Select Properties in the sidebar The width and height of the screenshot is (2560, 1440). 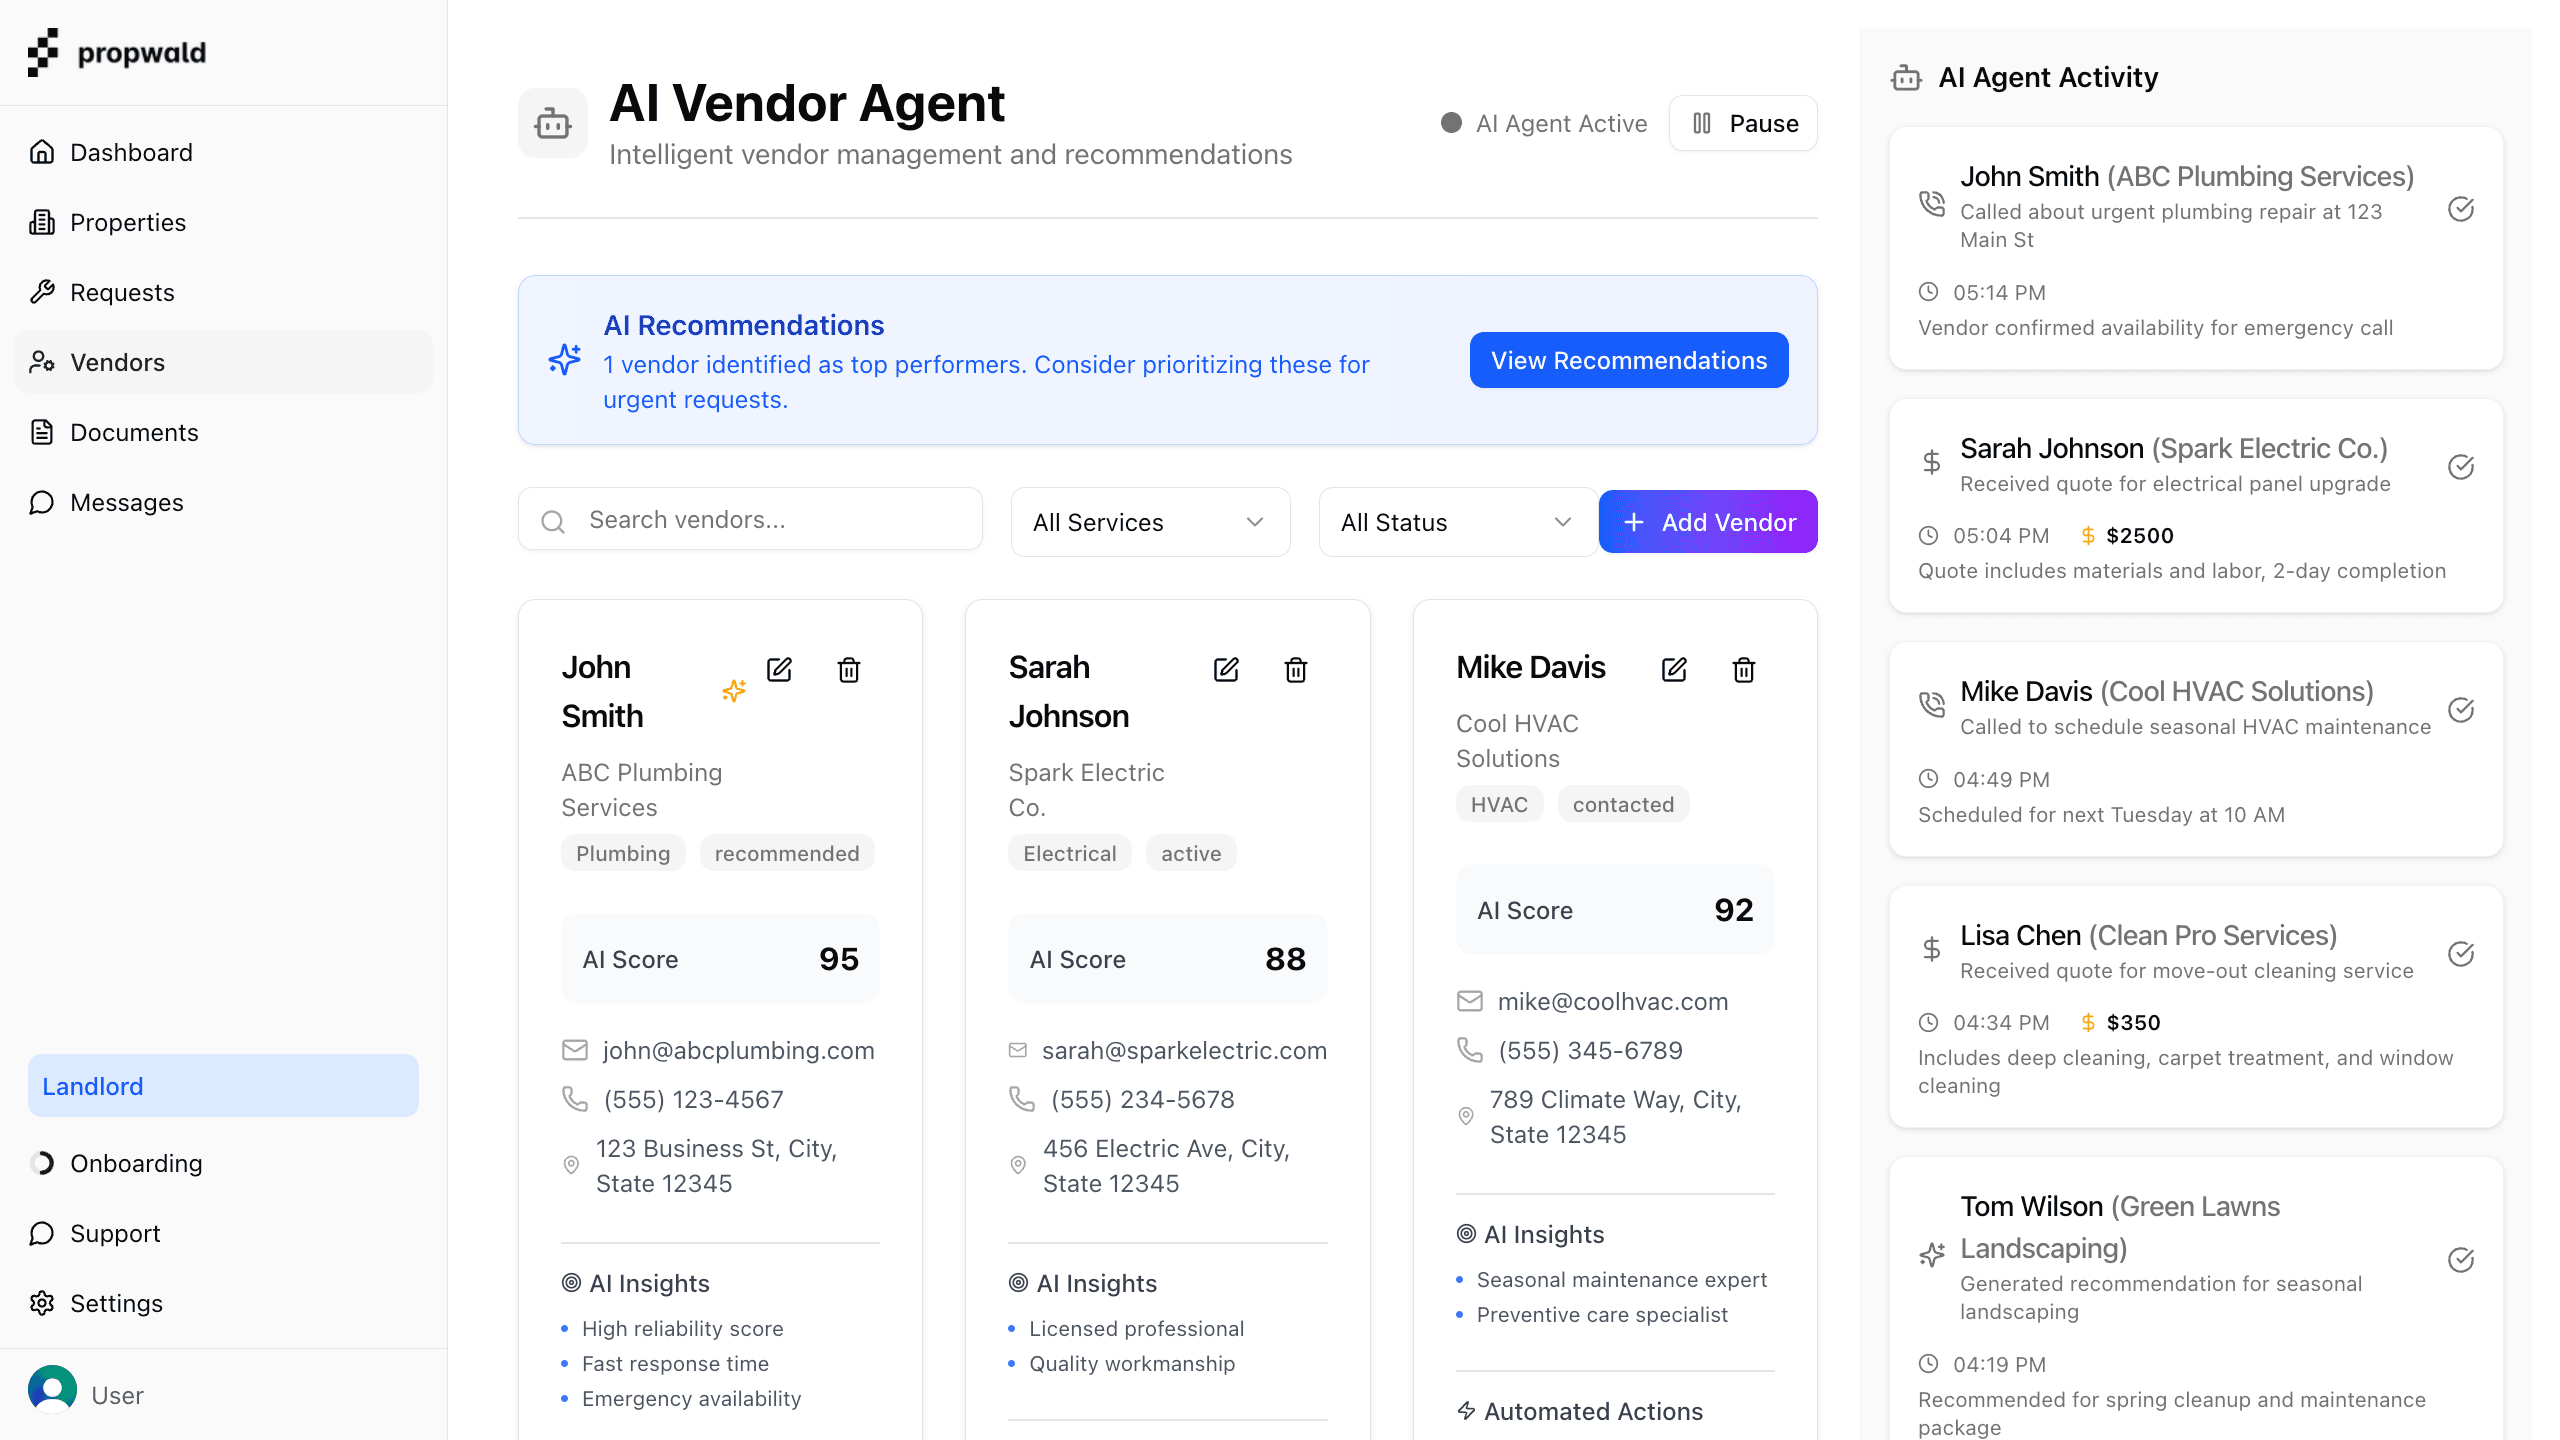click(127, 222)
